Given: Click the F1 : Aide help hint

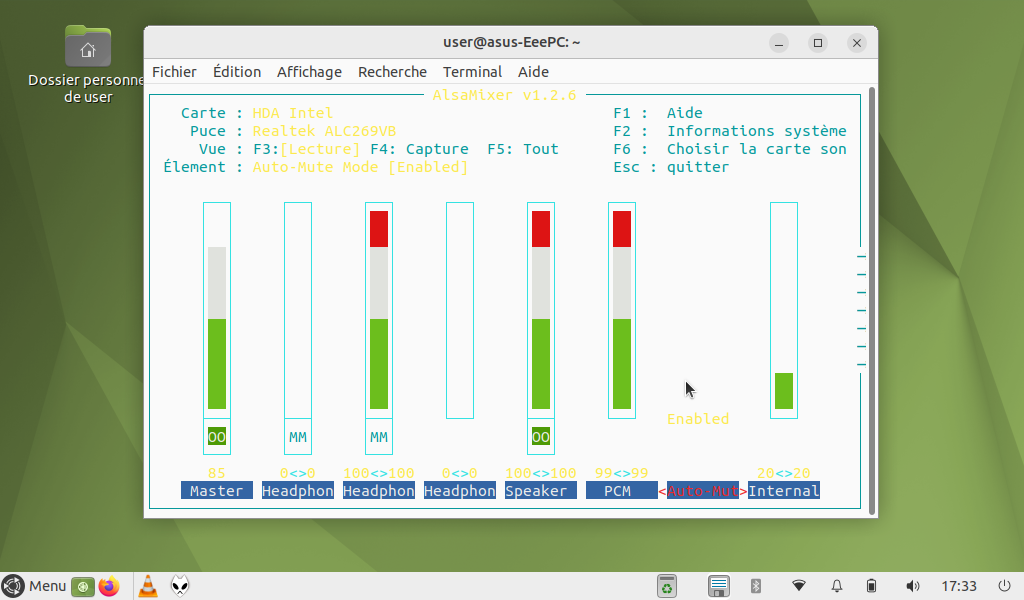Looking at the screenshot, I should click(x=658, y=113).
